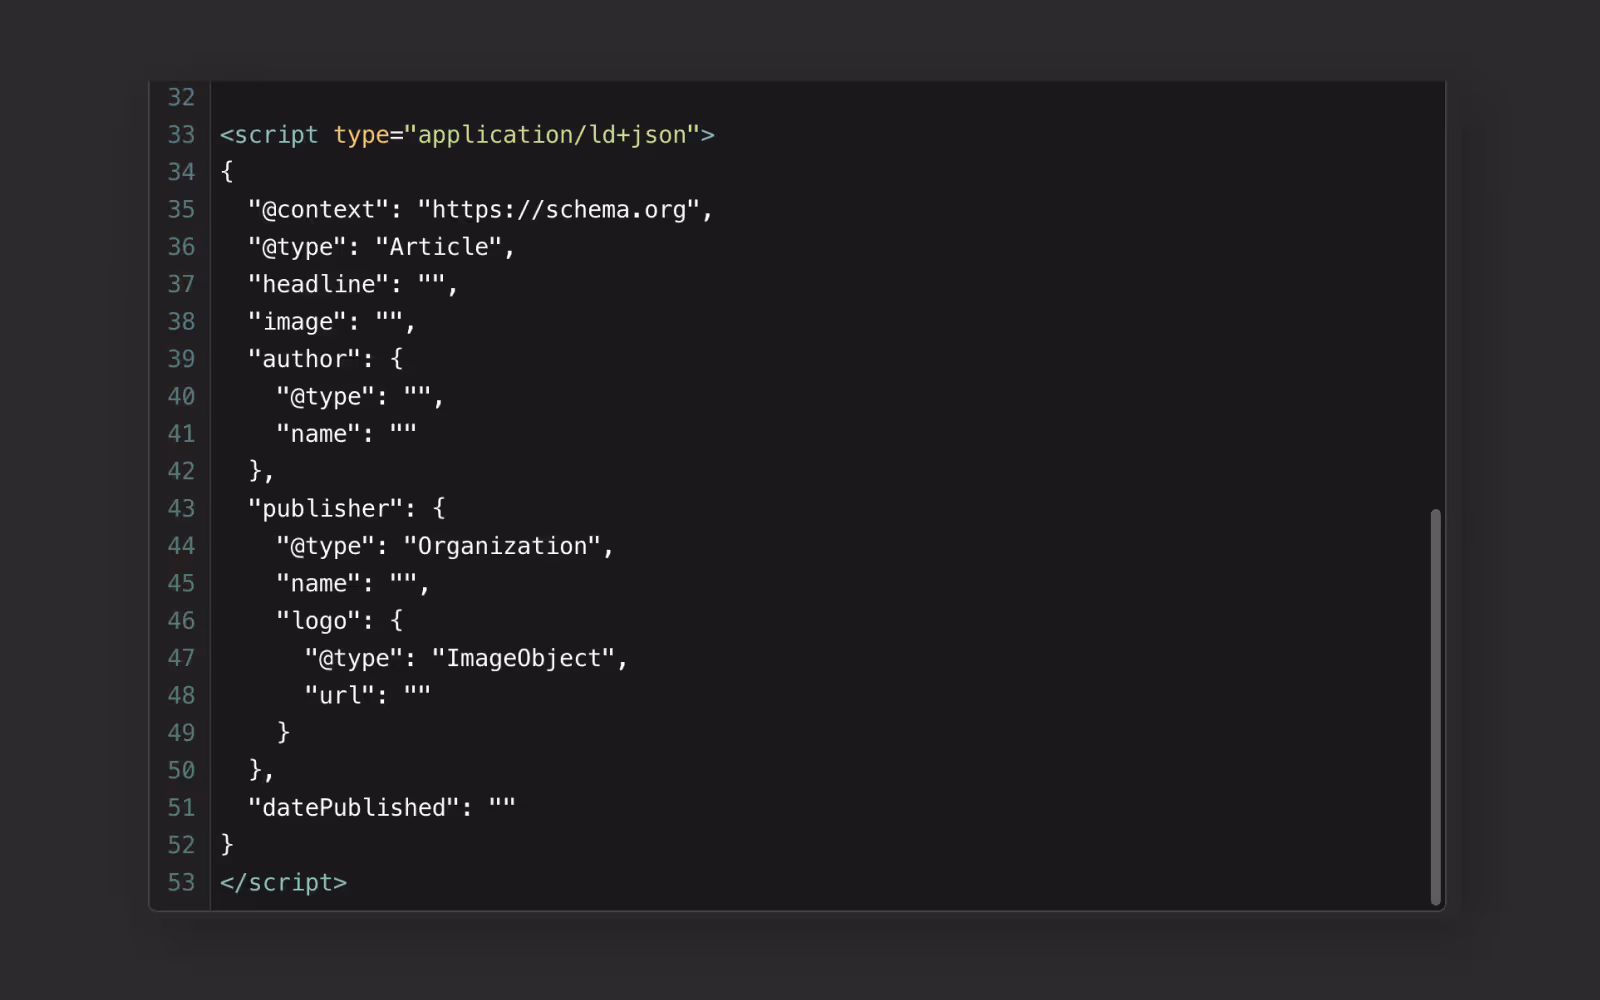This screenshot has width=1600, height=1000.
Task: Click the "application/ld+json" attribute value
Action: [x=552, y=135]
